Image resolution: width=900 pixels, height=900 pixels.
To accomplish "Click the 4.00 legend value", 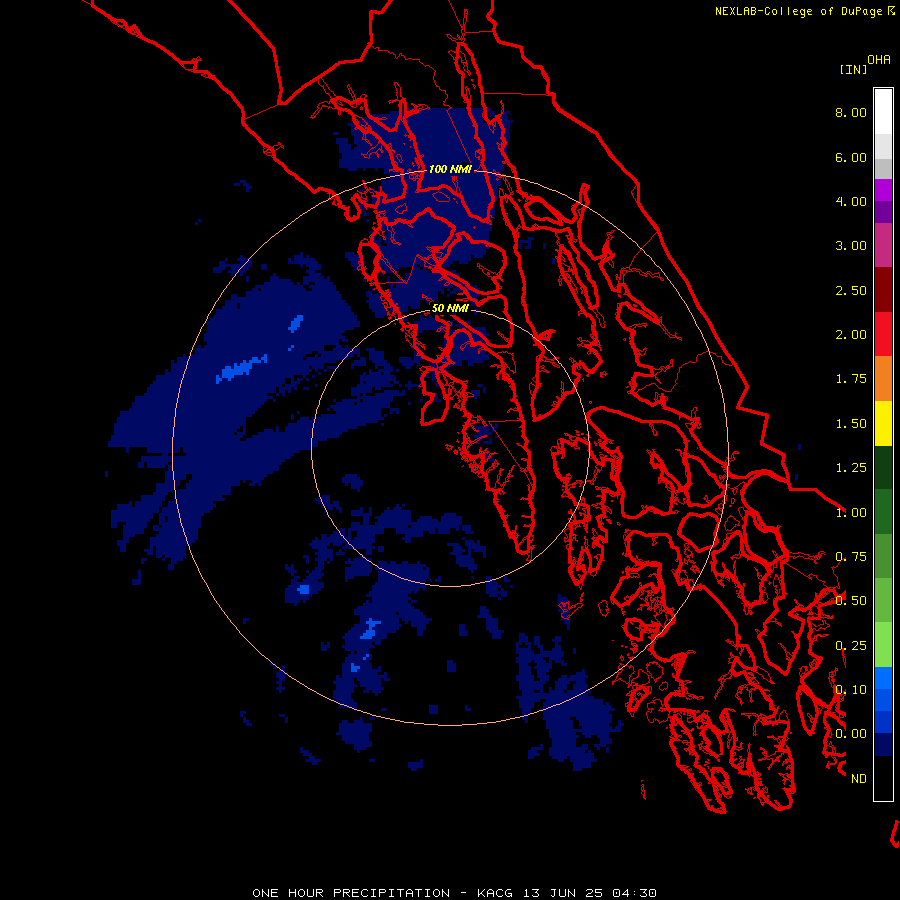I will (x=851, y=201).
